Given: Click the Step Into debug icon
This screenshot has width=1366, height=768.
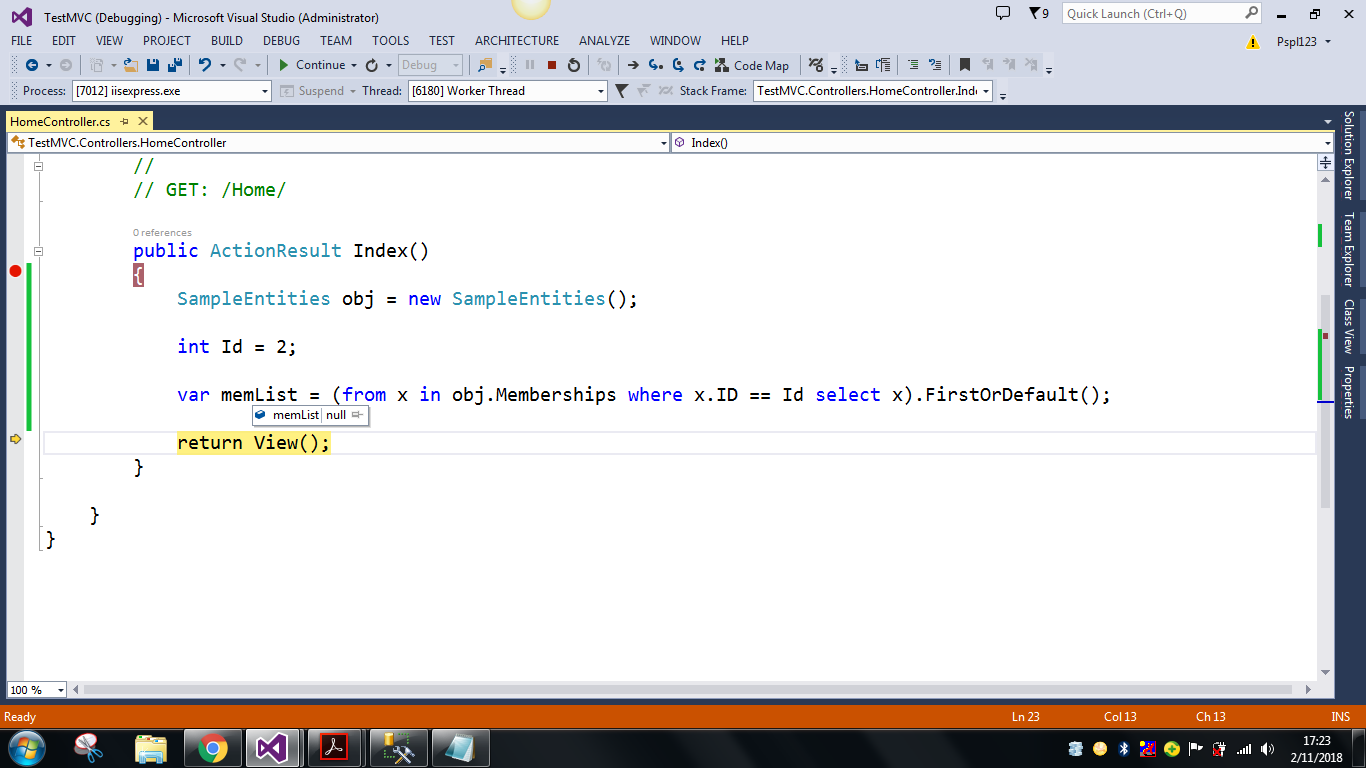Looking at the screenshot, I should tap(654, 64).
